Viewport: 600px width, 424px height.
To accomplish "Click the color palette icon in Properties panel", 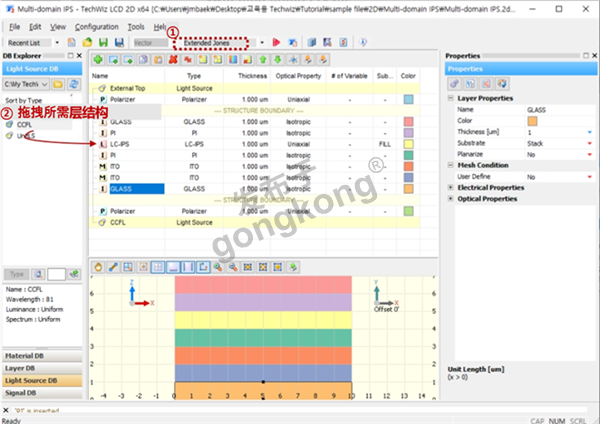I will tap(502, 83).
